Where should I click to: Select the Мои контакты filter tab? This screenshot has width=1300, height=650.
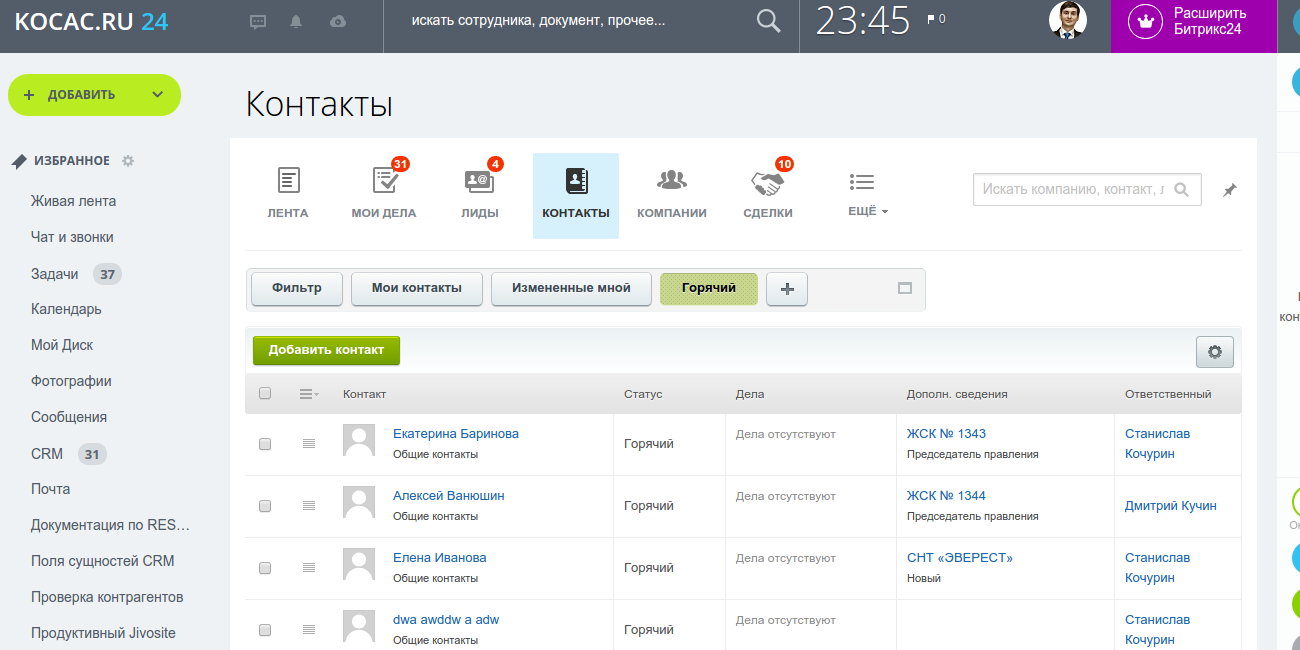(x=417, y=288)
